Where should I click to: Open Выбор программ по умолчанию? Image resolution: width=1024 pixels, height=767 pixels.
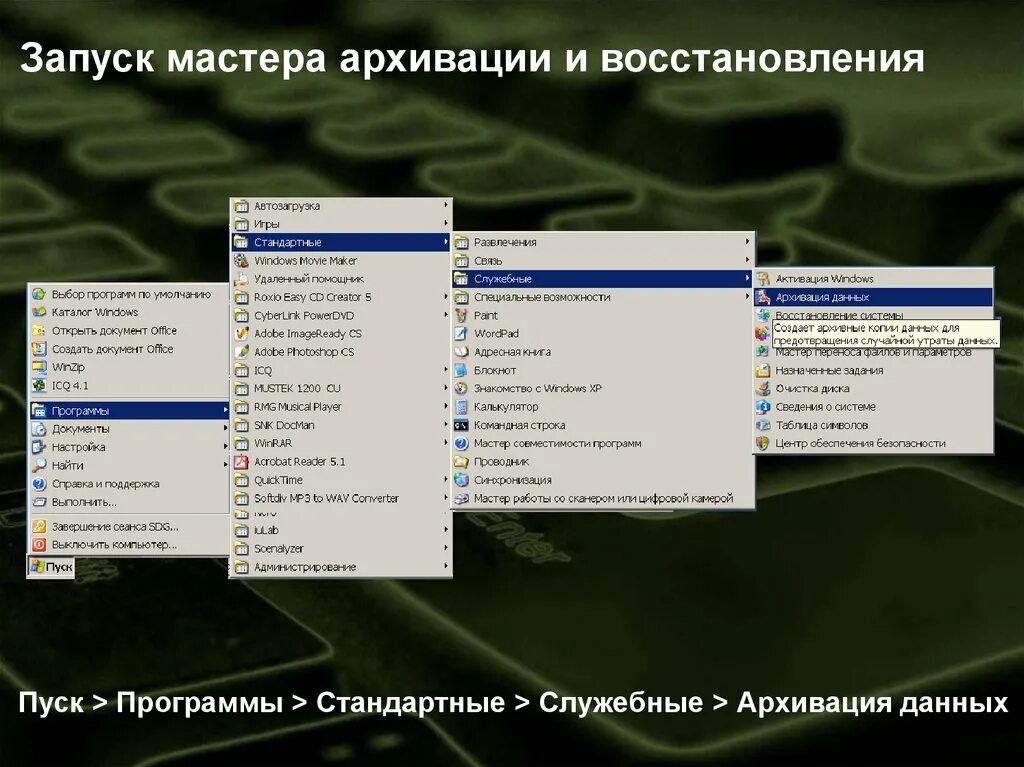[129, 295]
